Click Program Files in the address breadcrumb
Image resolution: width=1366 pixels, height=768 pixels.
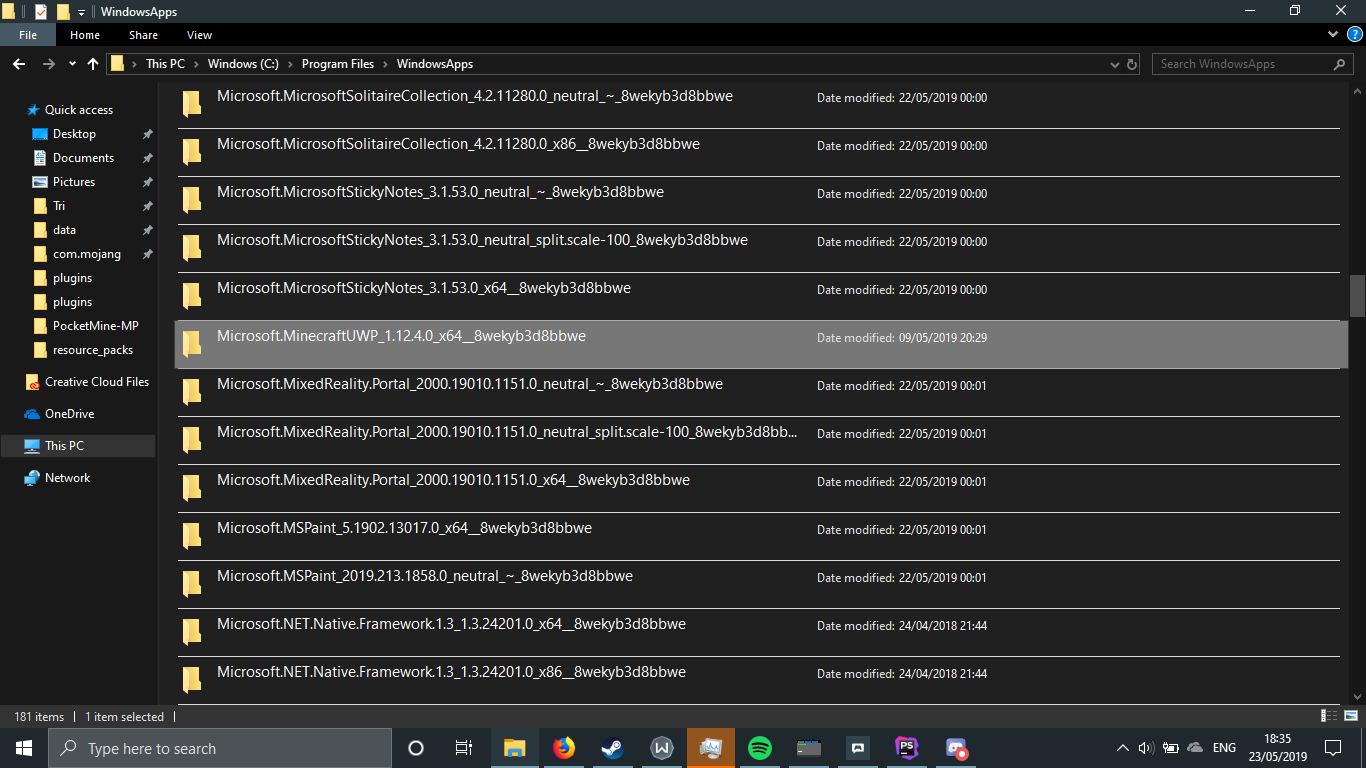pyautogui.click(x=337, y=64)
